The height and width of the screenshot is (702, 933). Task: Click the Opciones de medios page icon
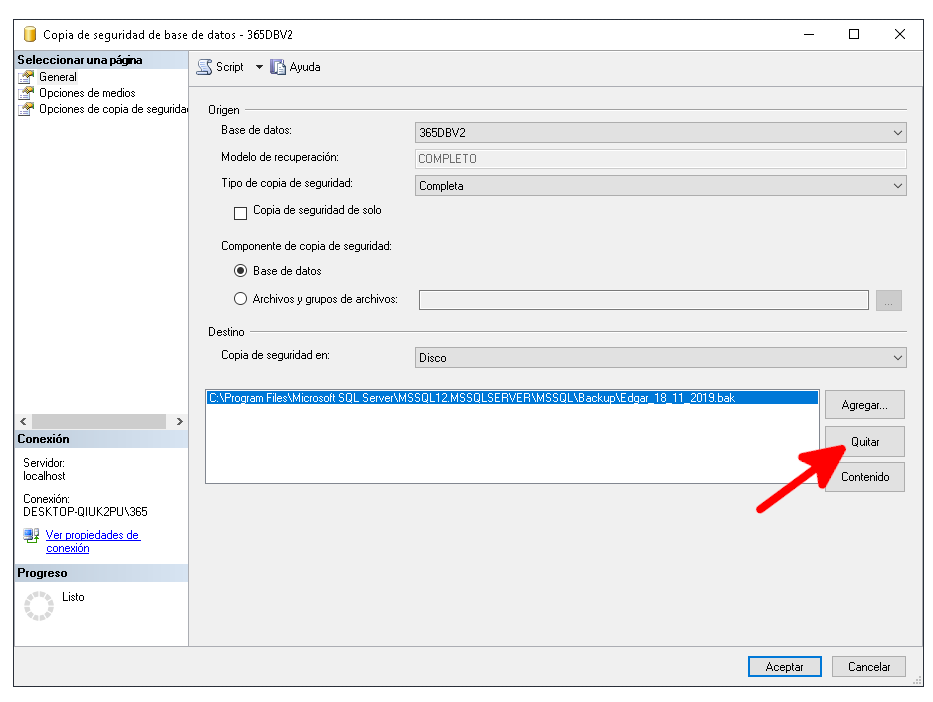click(x=27, y=93)
